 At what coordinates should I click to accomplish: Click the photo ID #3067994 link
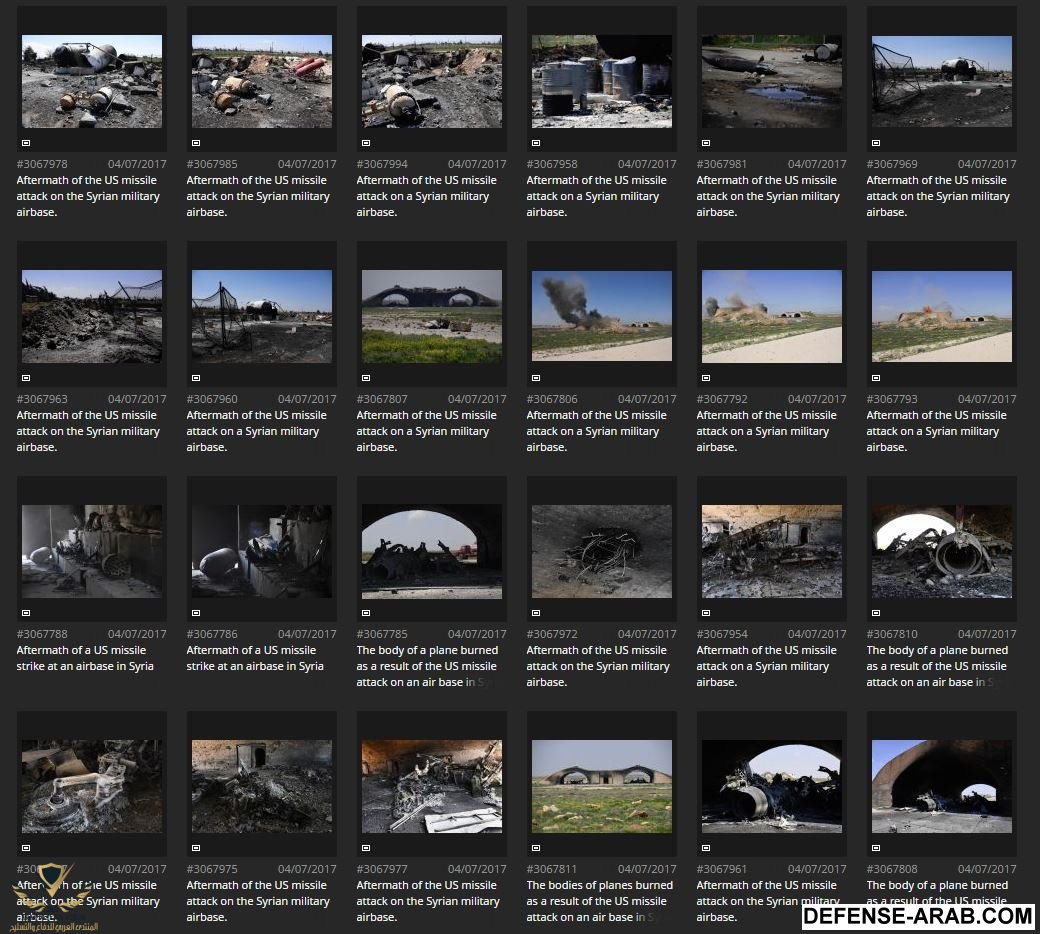pos(382,164)
